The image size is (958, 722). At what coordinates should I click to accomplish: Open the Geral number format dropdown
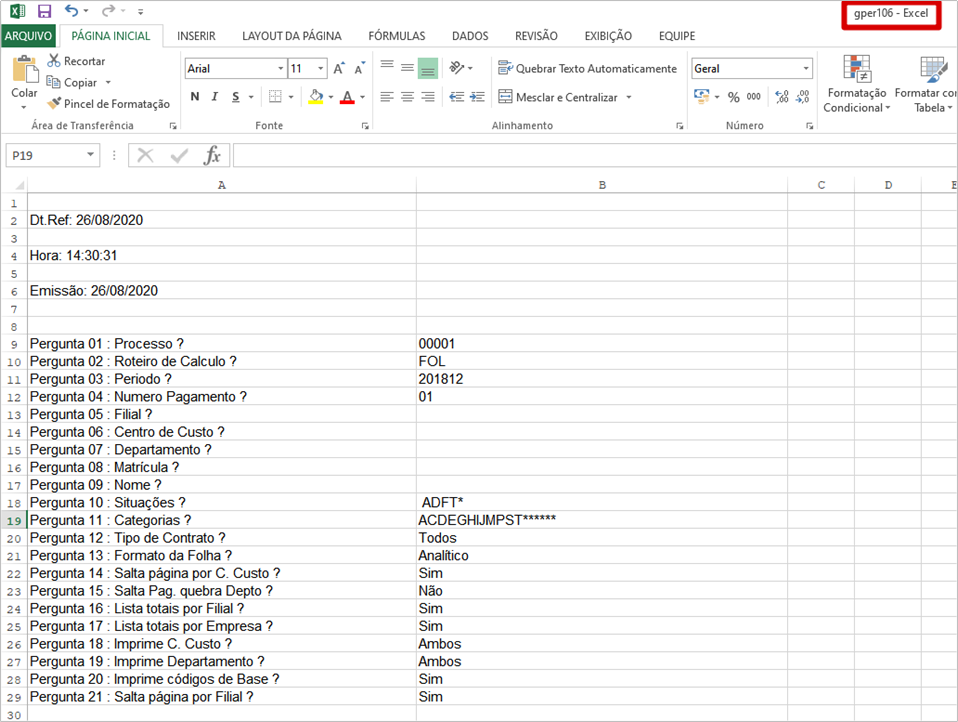click(x=806, y=68)
